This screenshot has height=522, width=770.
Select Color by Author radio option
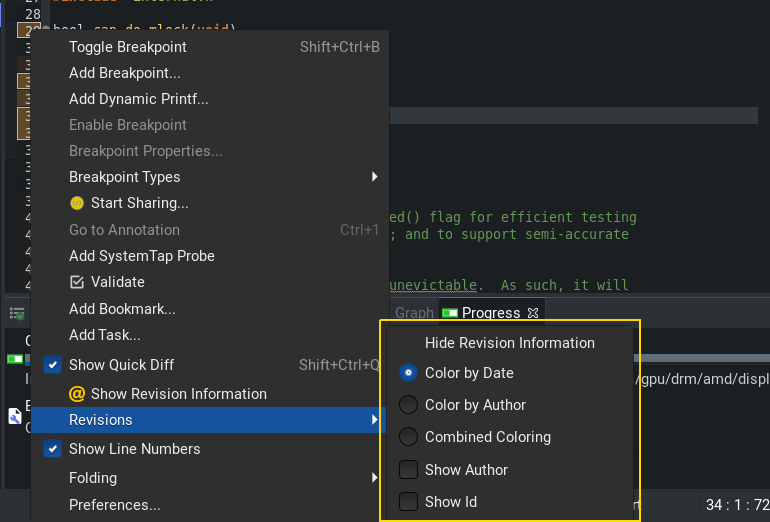[408, 405]
